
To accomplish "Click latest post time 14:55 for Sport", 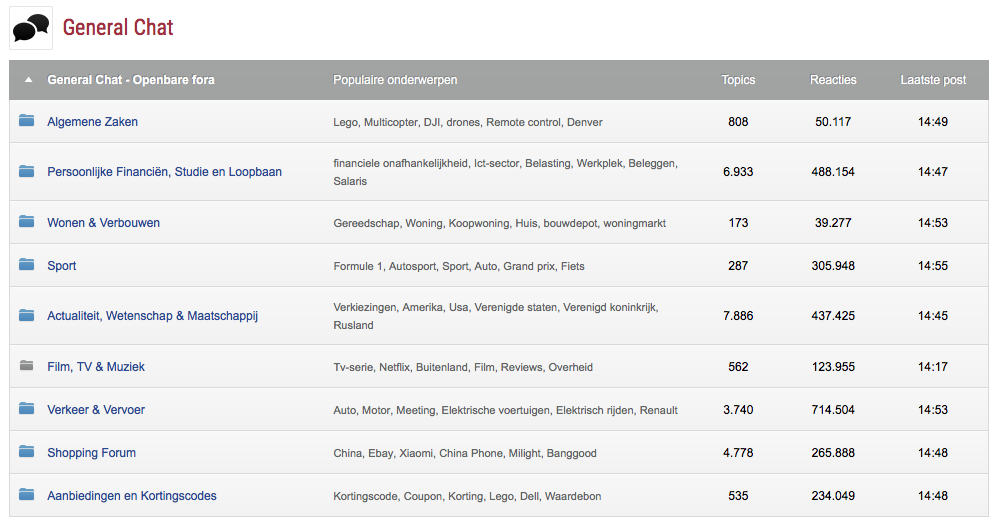I will coord(932,266).
